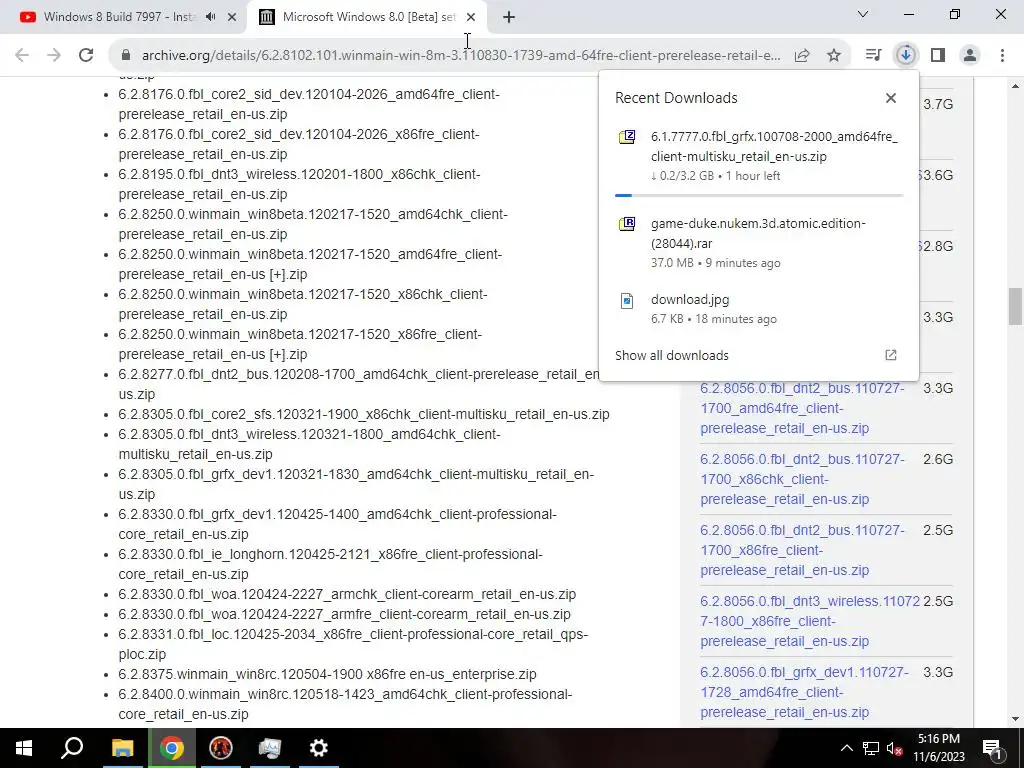1024x768 pixels.
Task: Click the share page icon in address bar
Action: click(x=802, y=56)
